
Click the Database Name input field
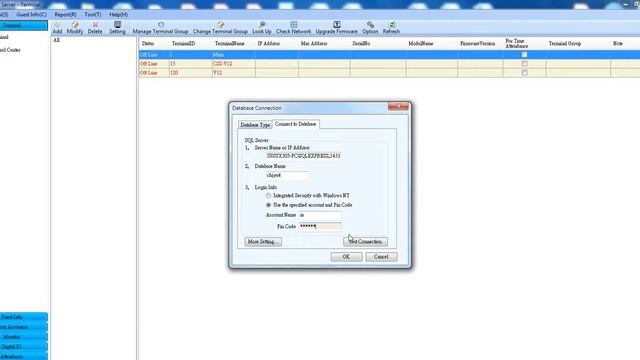287,175
